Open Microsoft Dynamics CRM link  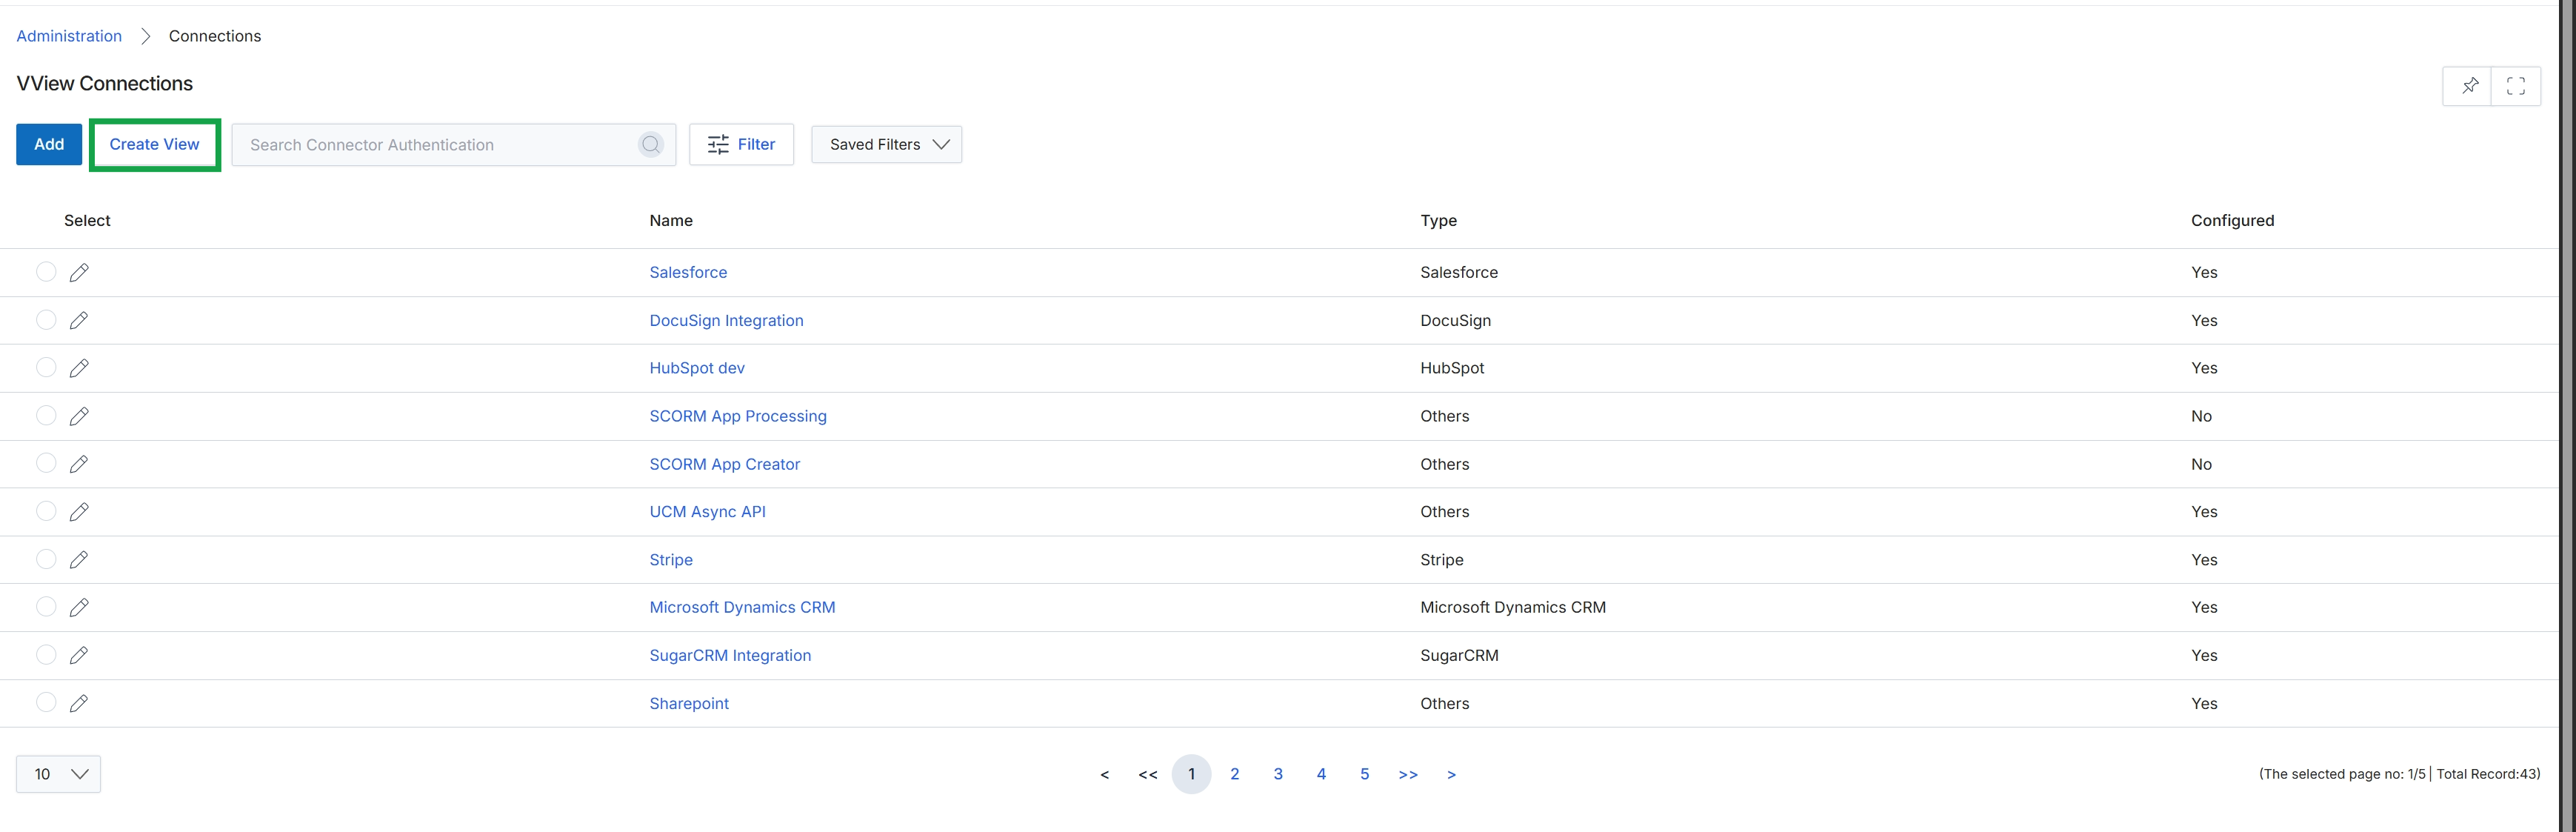click(x=742, y=607)
